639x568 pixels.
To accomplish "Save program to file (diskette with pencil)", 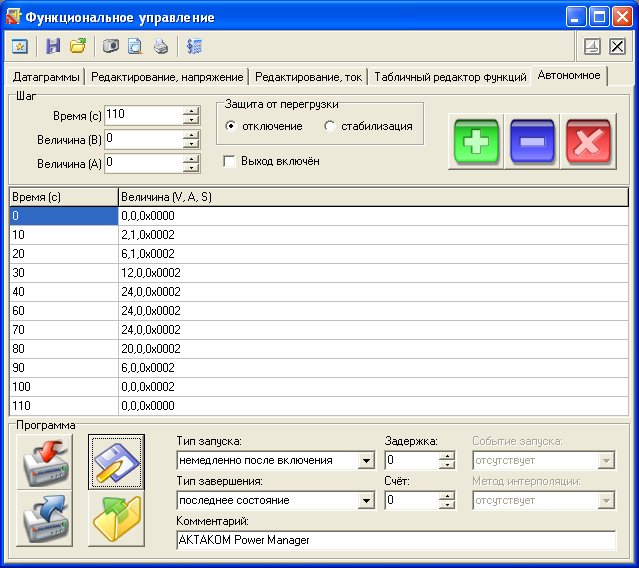I will click(117, 462).
